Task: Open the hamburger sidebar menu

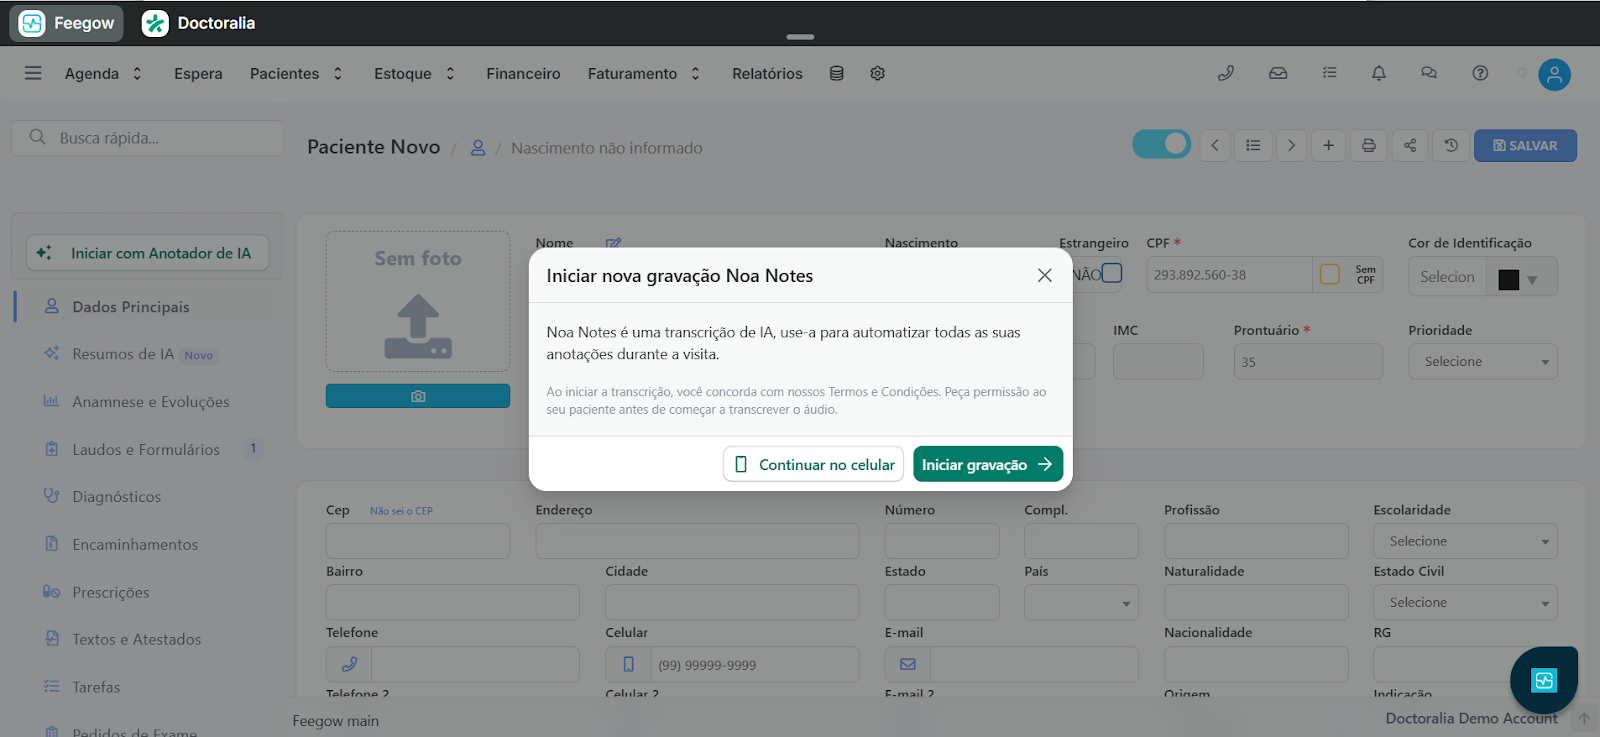Action: [x=33, y=73]
